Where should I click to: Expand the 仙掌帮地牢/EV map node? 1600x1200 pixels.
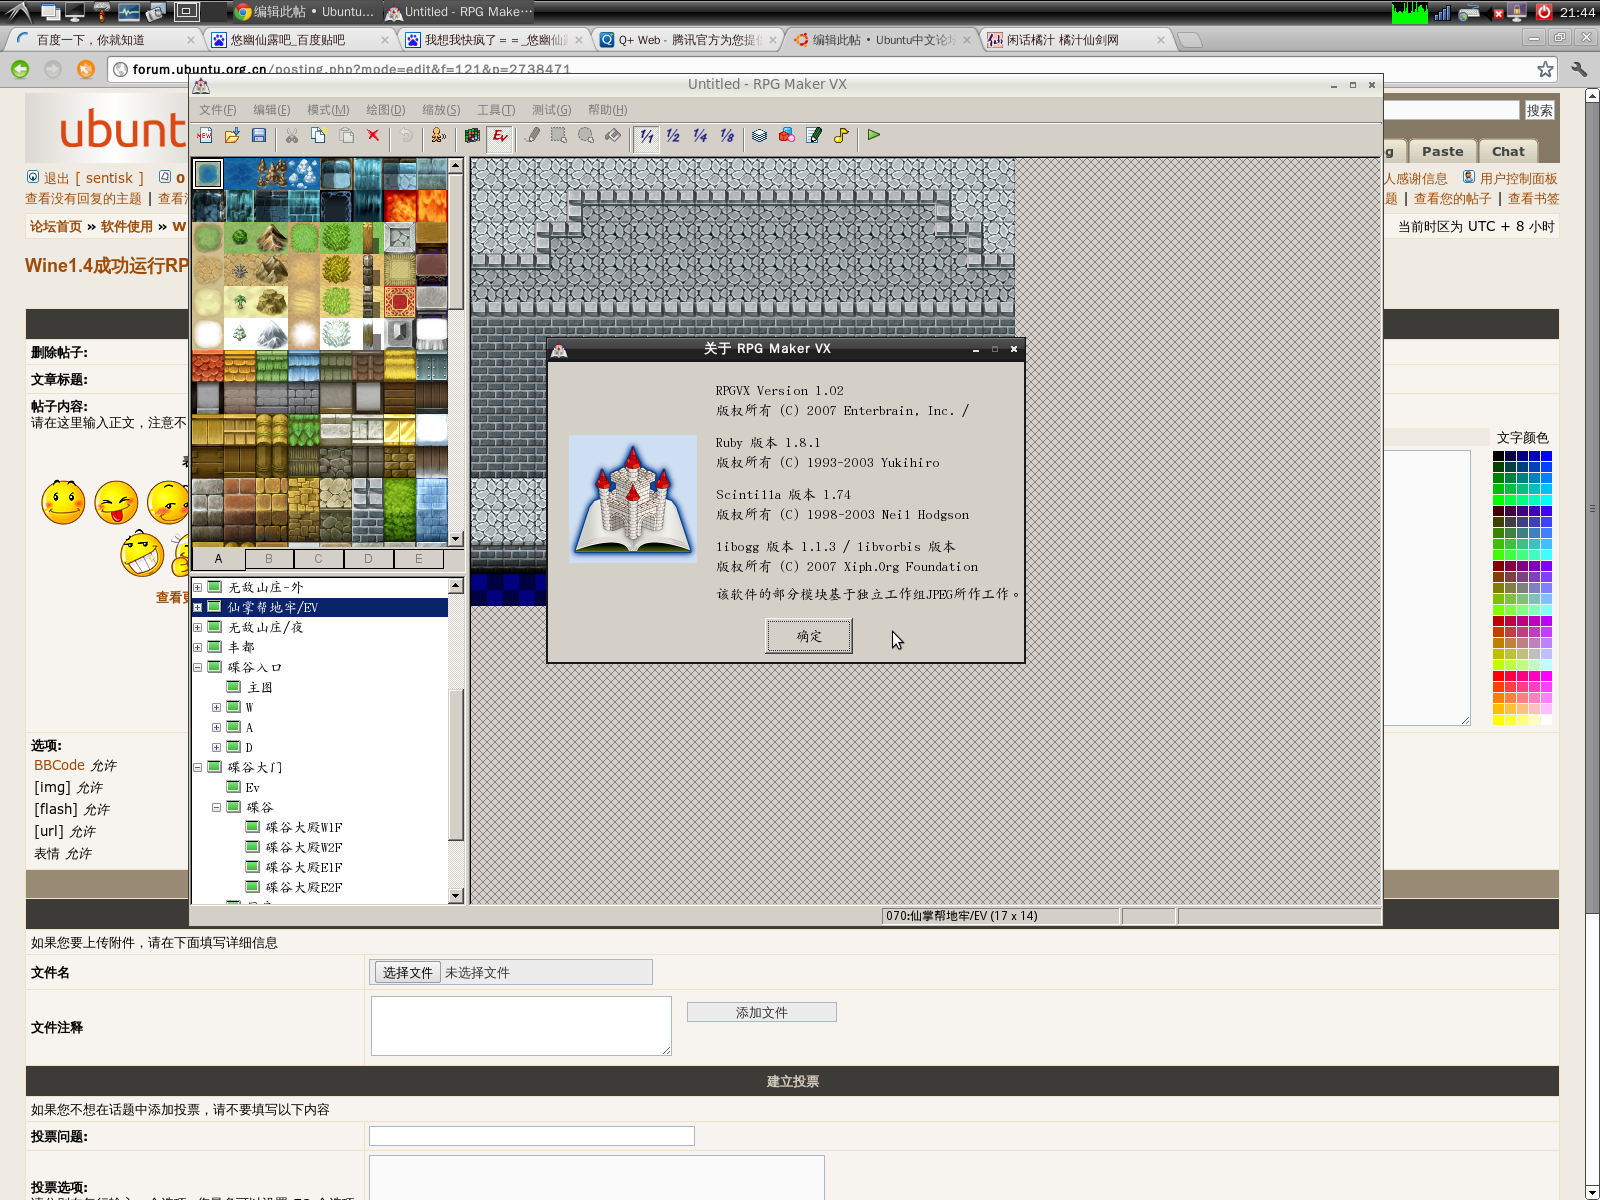197,608
